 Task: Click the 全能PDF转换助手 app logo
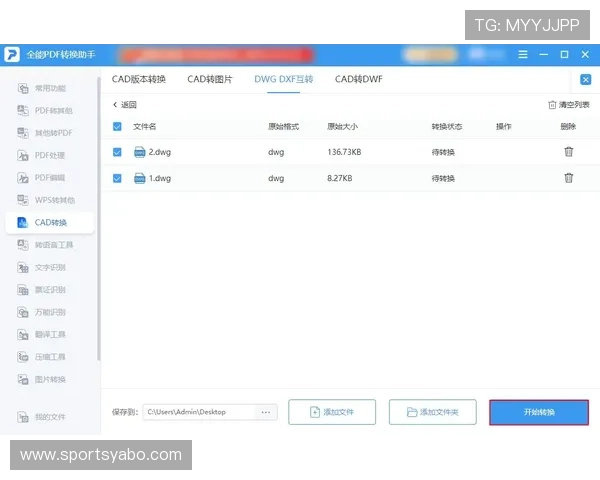pos(12,54)
